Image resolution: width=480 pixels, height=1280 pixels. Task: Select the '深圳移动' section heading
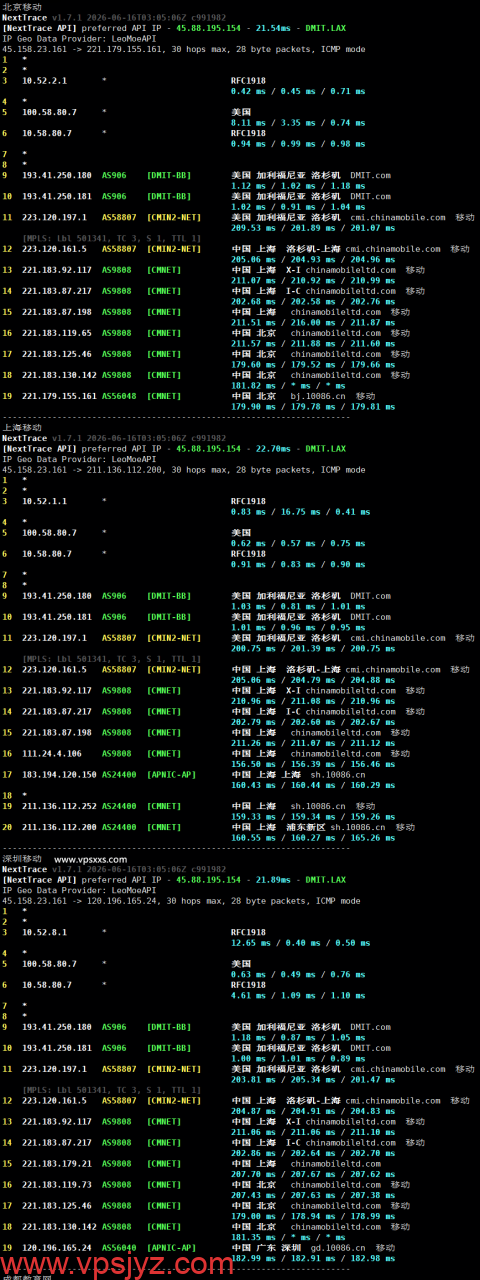tap(22, 858)
